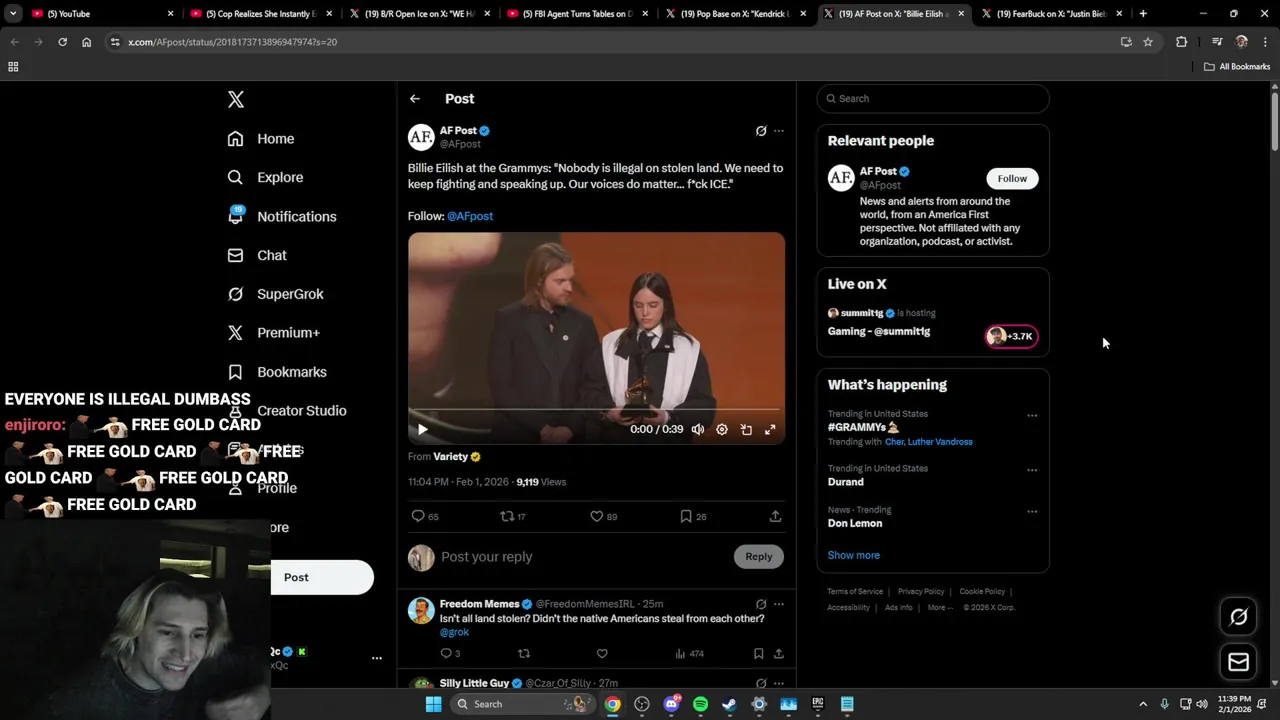Follow AF Post in Relevant people
The image size is (1280, 720).
(1012, 178)
